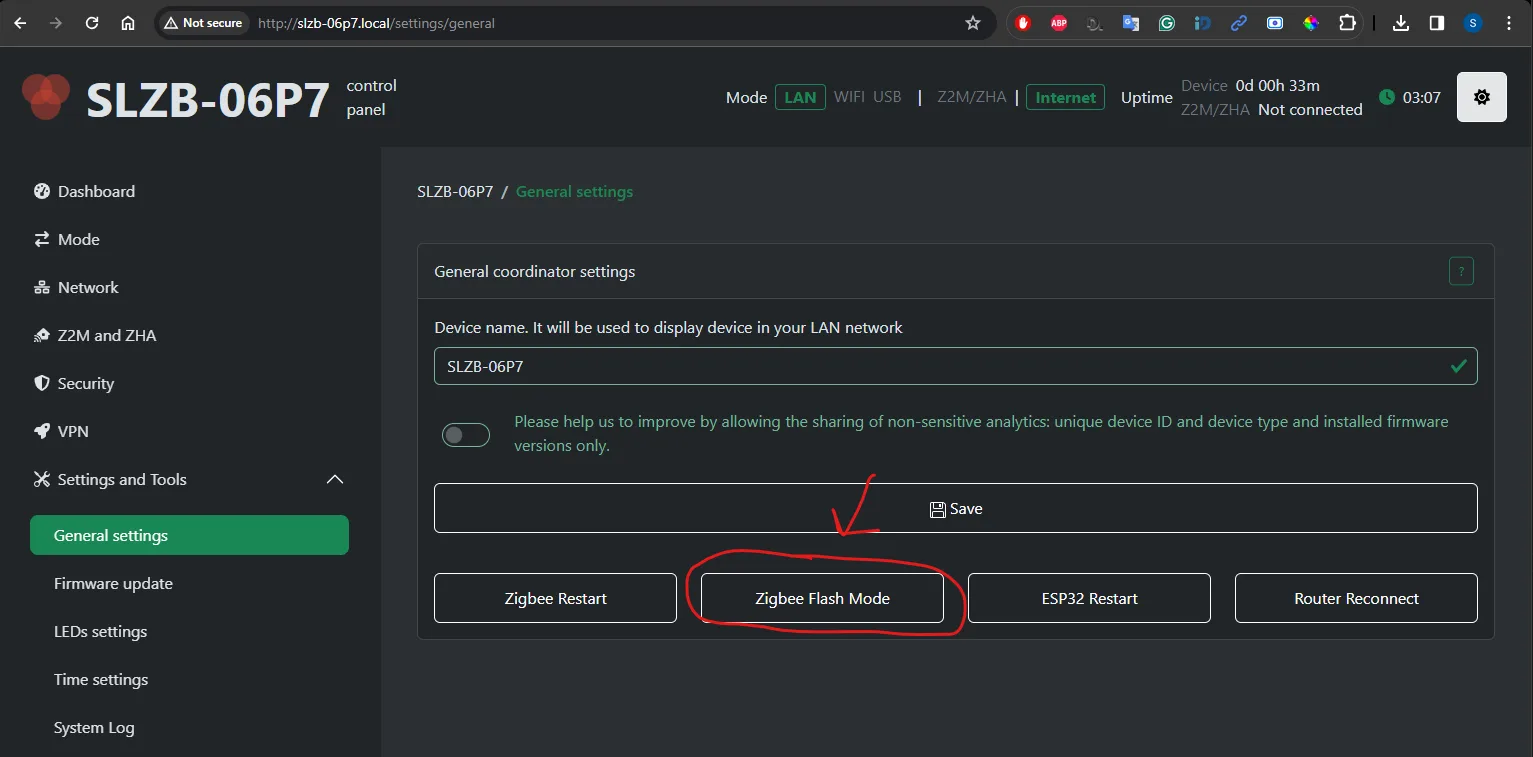Click the browser downloads icon
Viewport: 1533px width, 757px height.
point(1401,23)
